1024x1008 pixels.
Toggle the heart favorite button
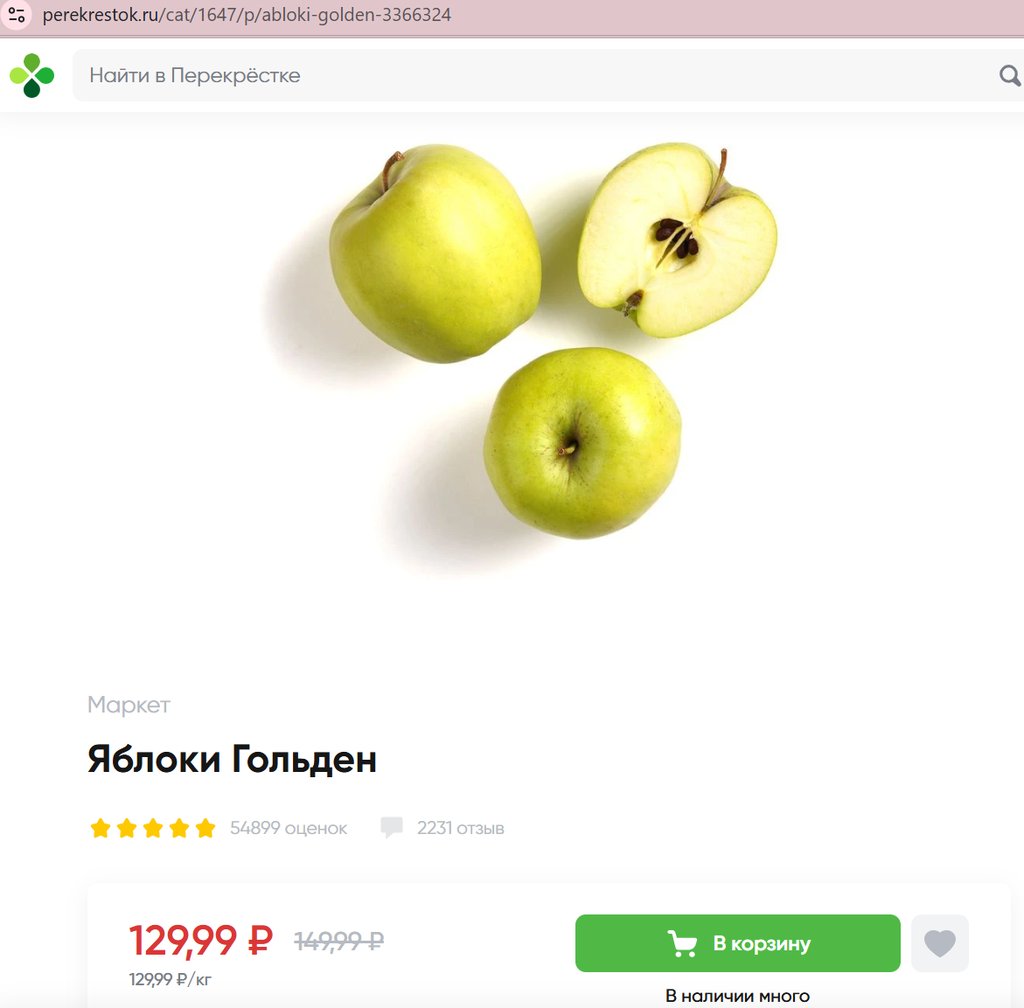(940, 943)
